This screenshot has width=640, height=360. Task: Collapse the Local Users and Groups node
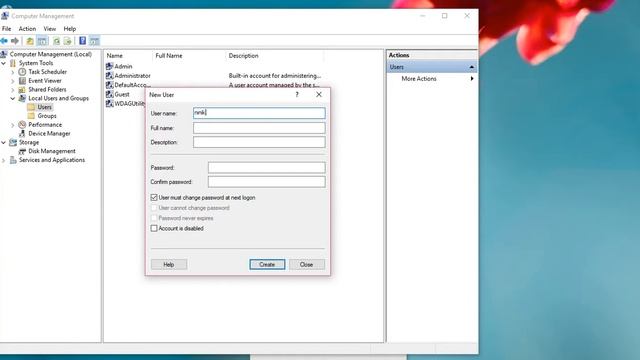point(13,98)
